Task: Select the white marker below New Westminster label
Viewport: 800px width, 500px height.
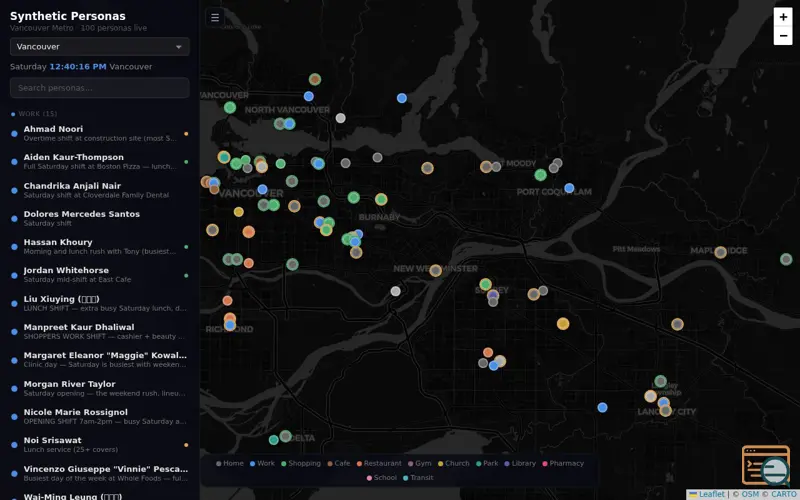Action: [395, 291]
